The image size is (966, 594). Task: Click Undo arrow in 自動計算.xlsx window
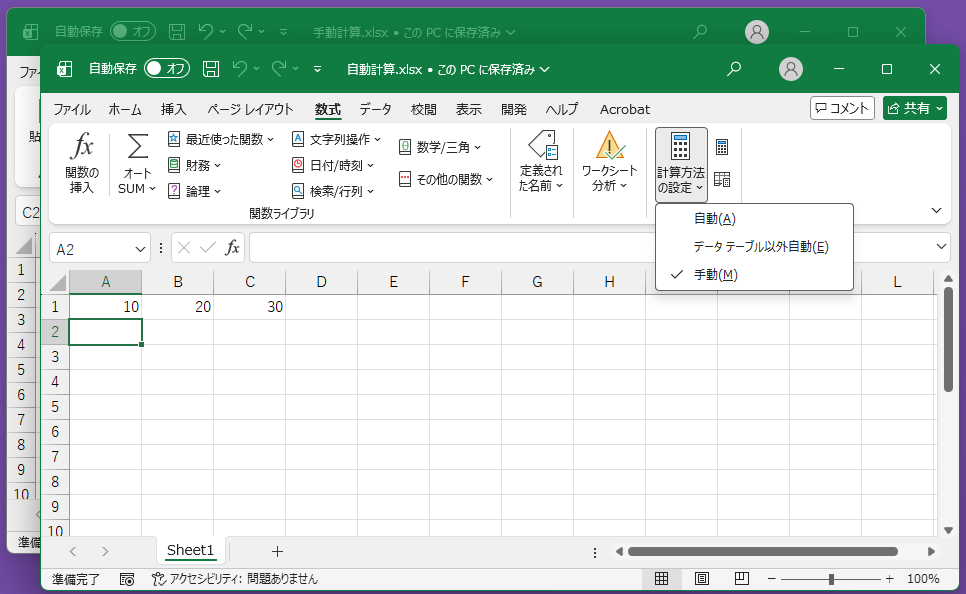[240, 69]
